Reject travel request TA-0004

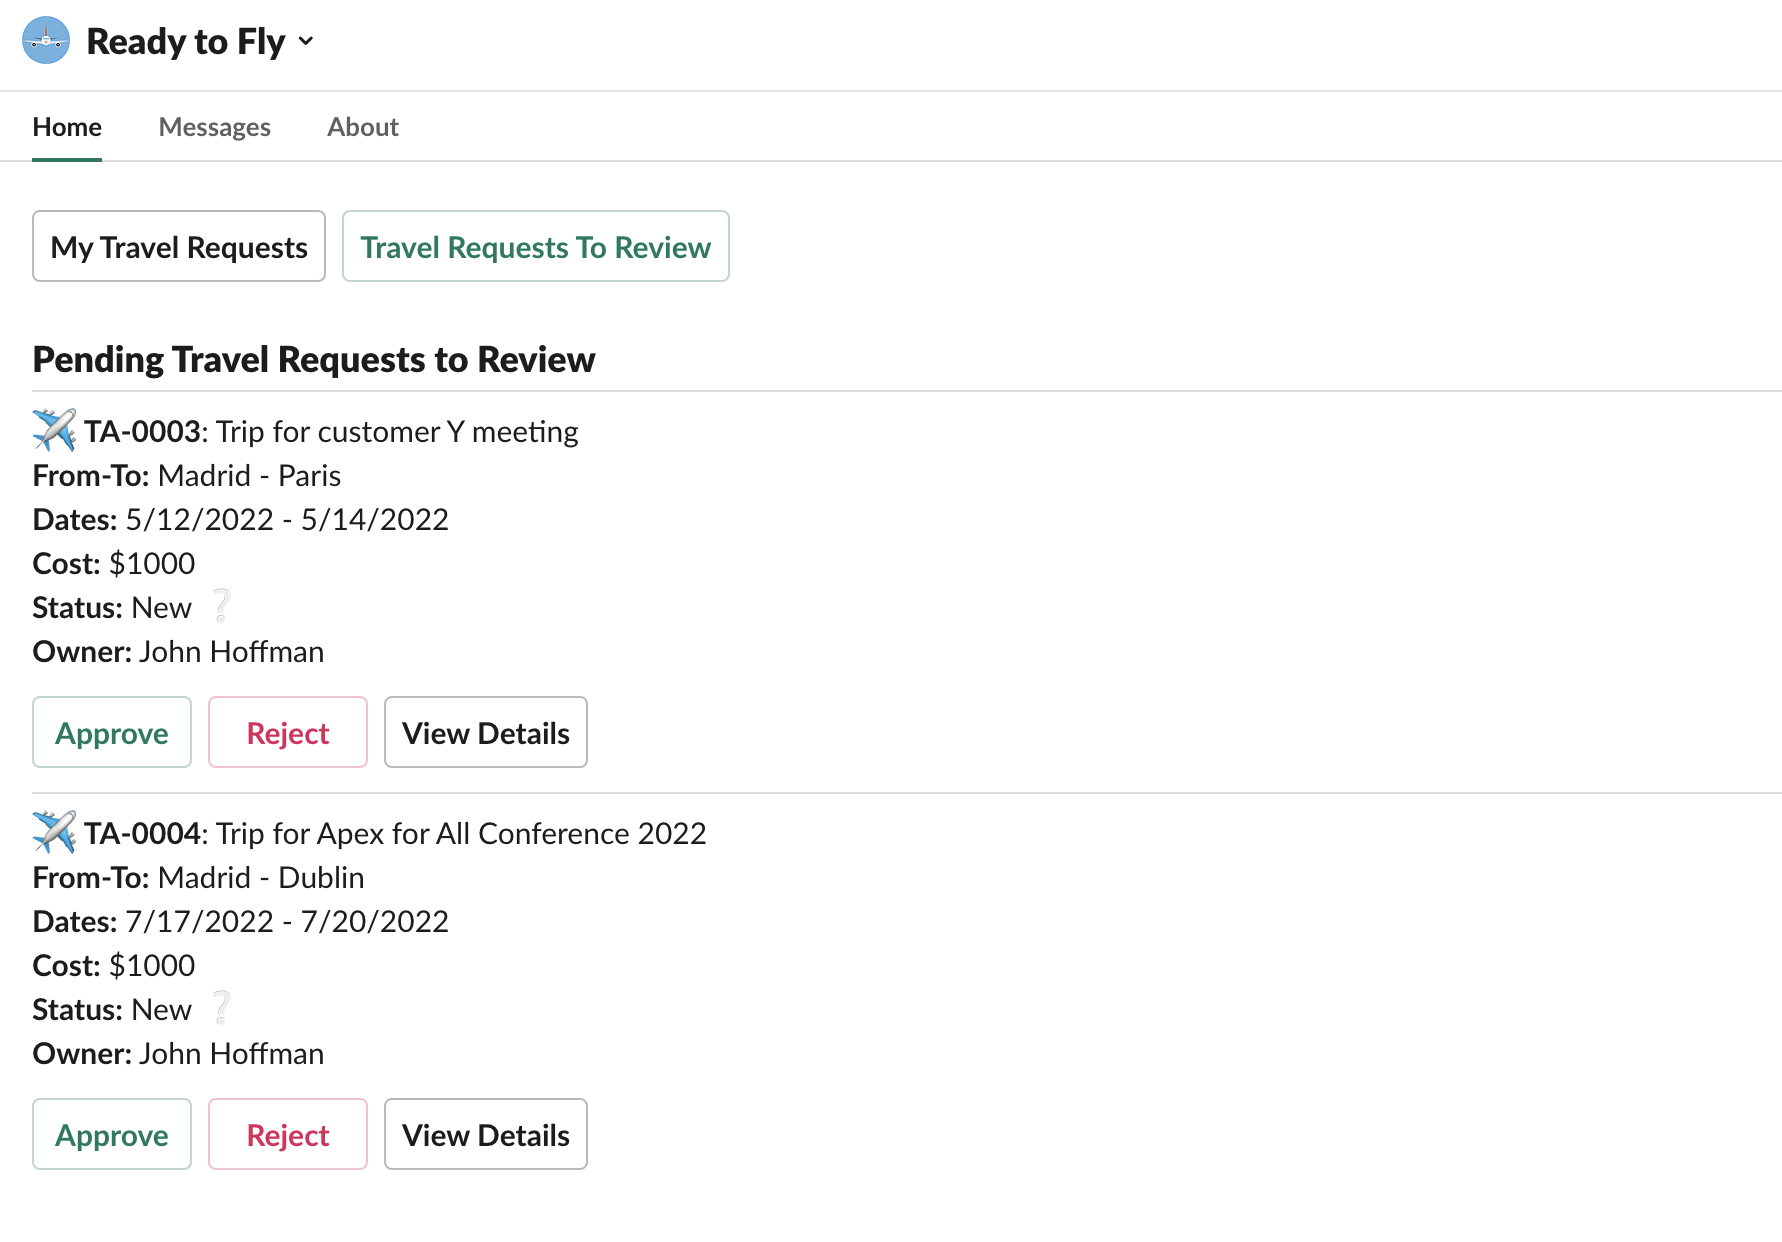287,1134
